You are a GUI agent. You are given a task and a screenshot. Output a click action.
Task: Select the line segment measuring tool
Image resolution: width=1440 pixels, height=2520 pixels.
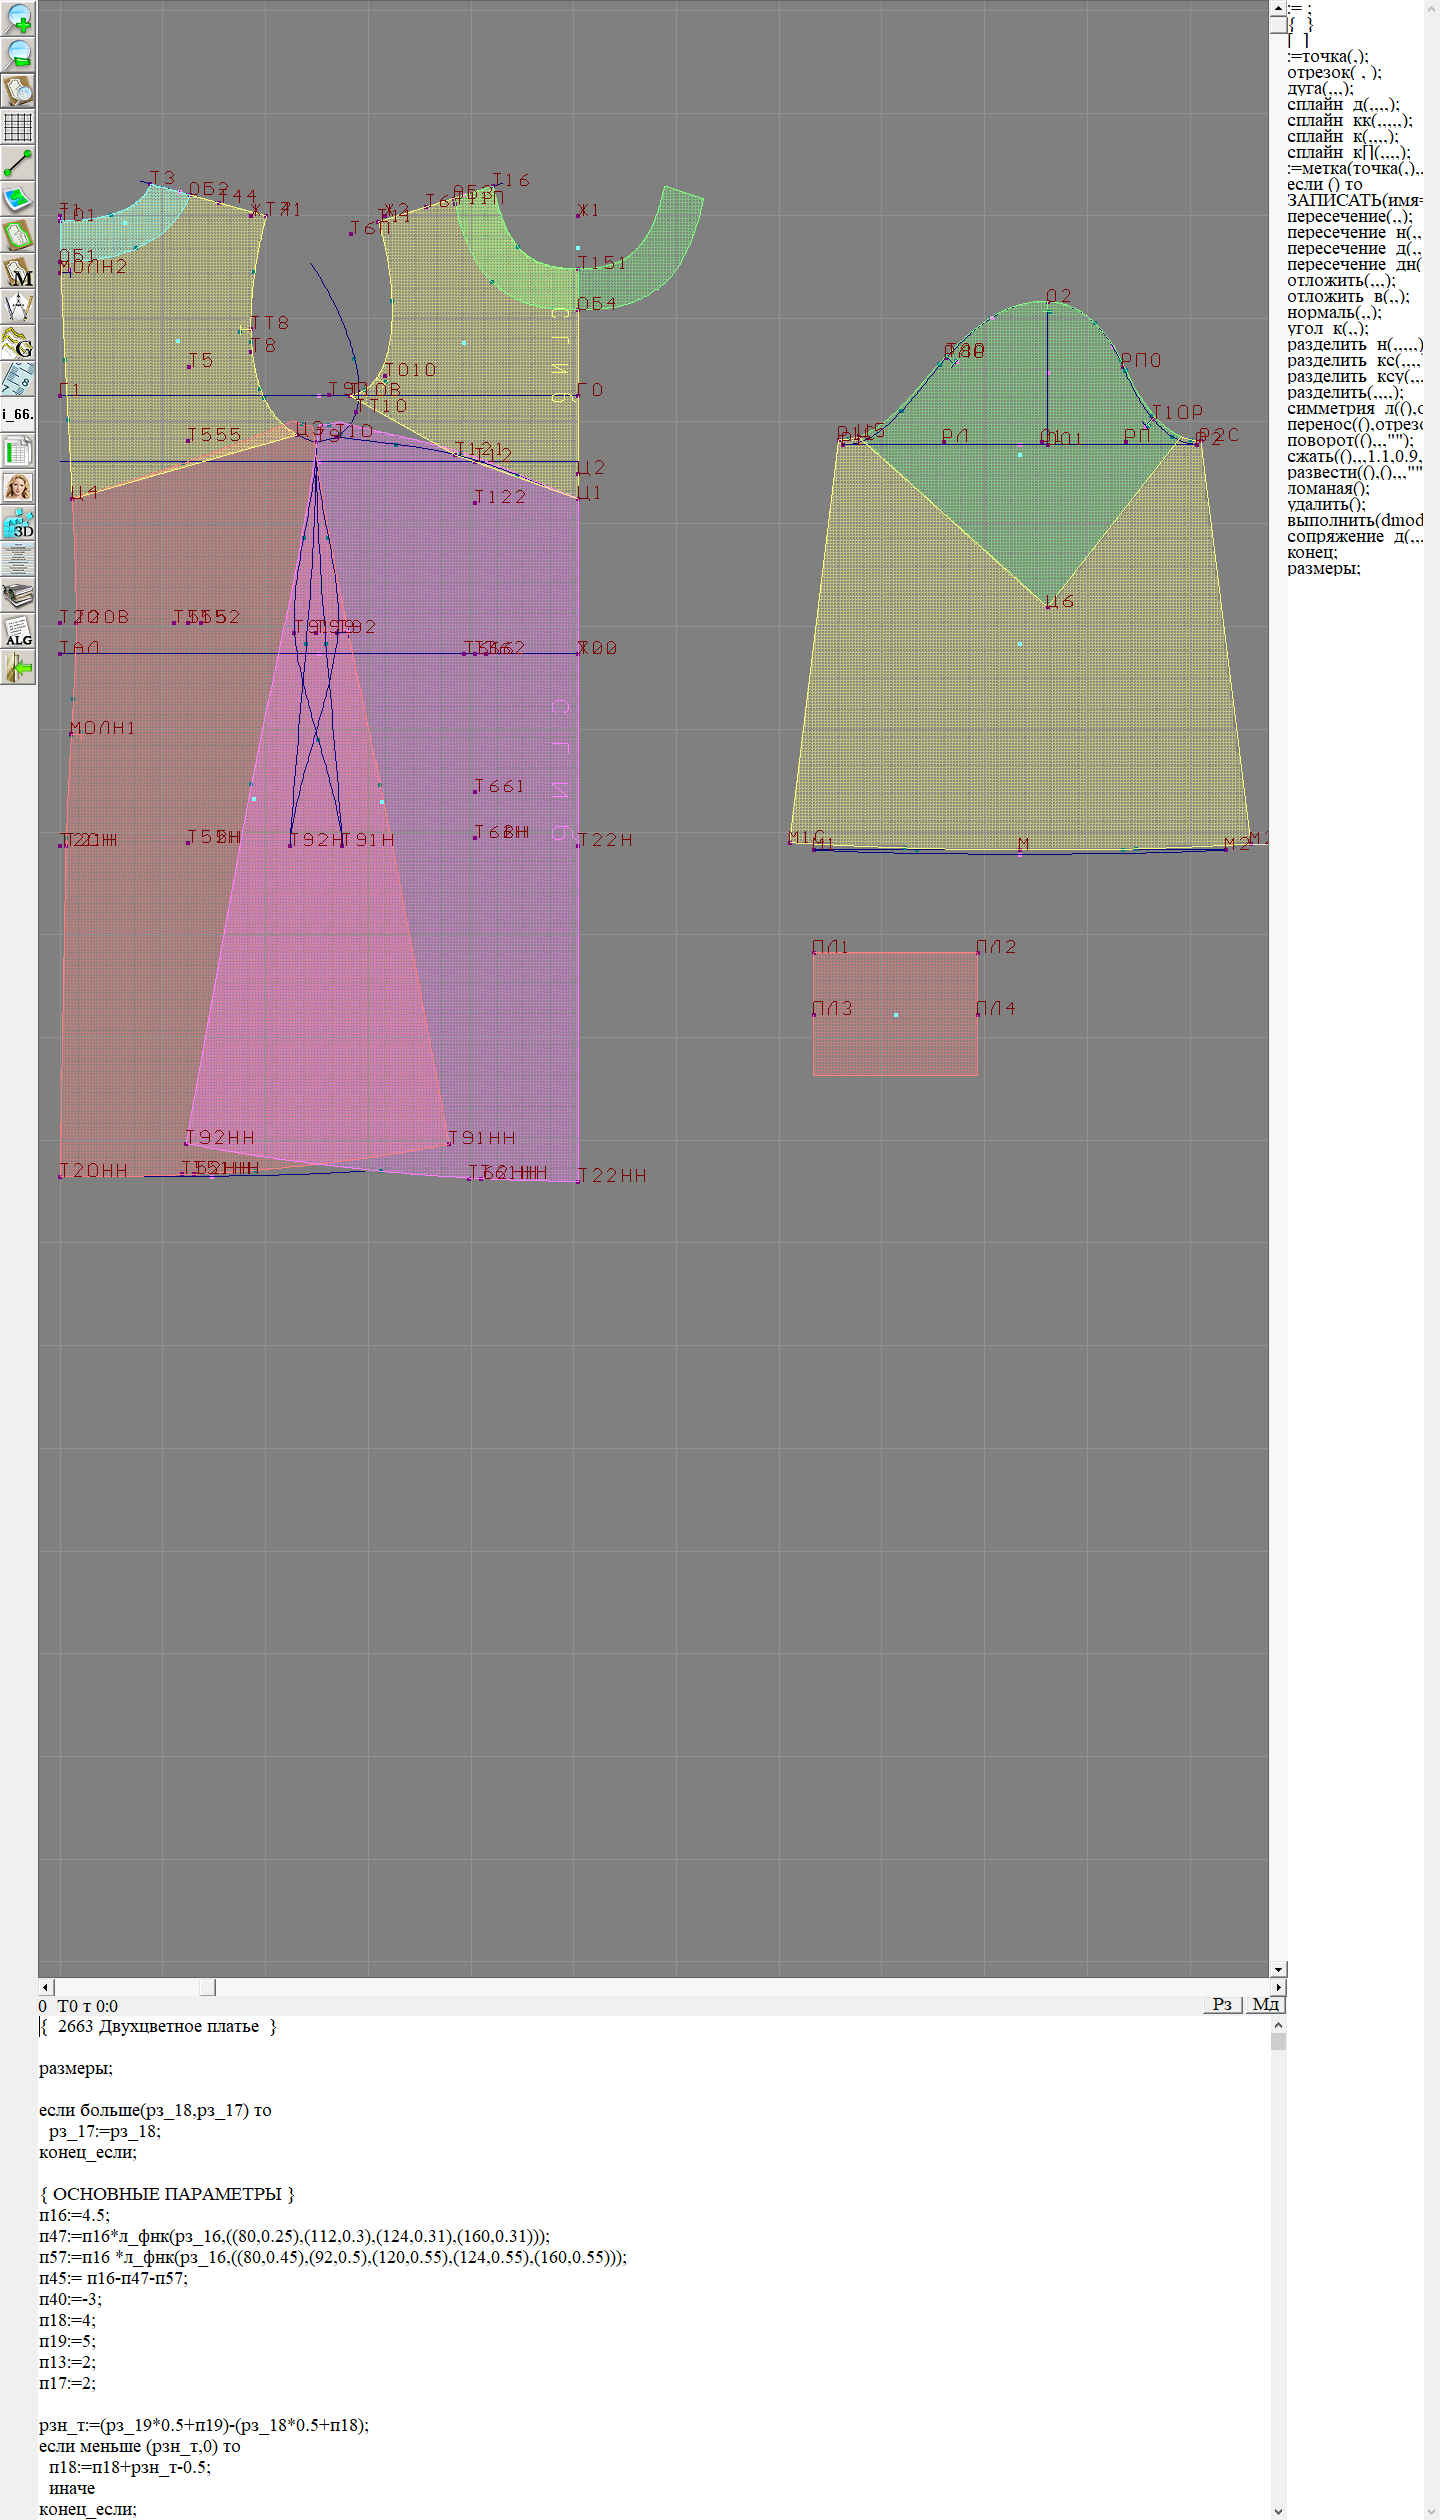pyautogui.click(x=18, y=163)
